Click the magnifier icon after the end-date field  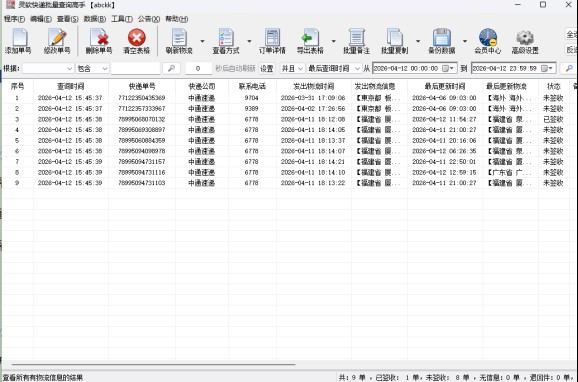(569, 69)
